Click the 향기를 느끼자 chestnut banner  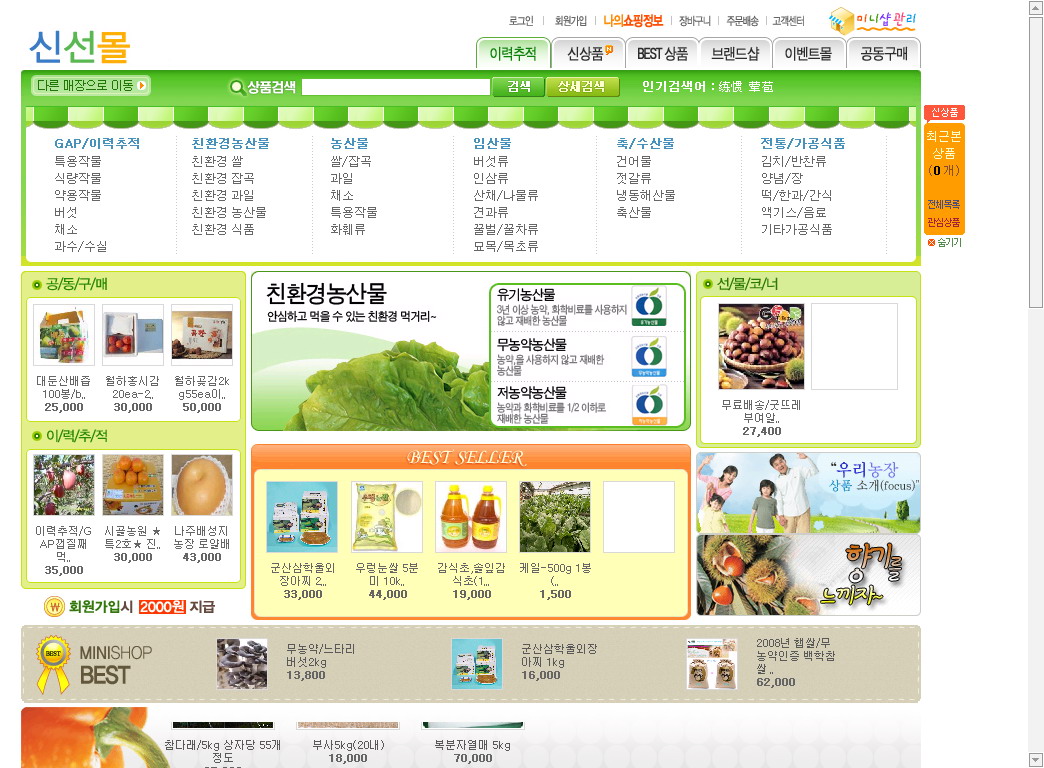point(808,575)
